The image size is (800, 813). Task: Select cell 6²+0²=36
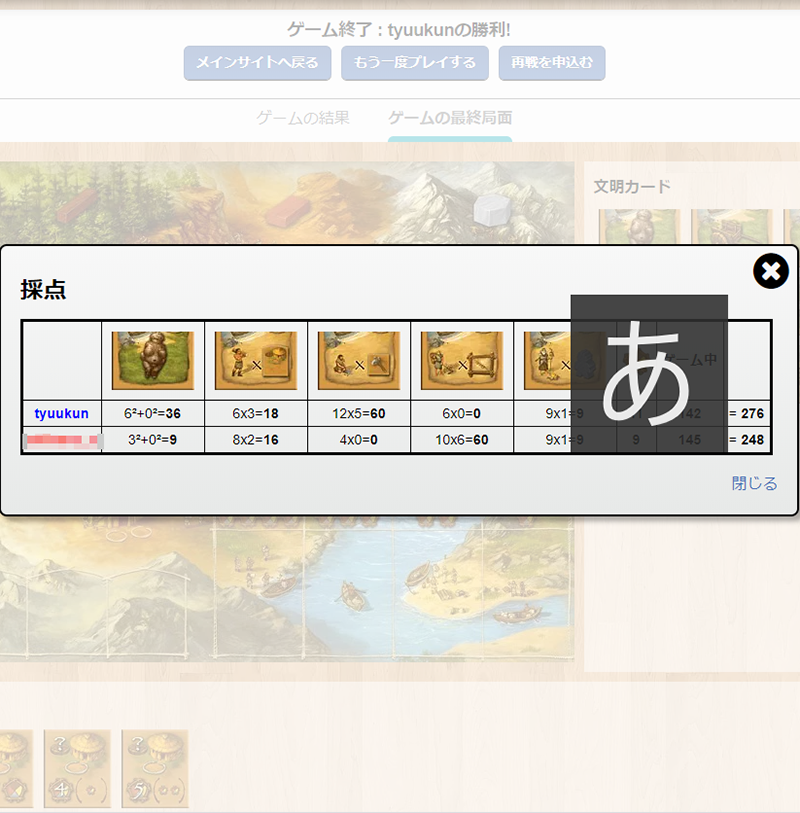[x=152, y=413]
